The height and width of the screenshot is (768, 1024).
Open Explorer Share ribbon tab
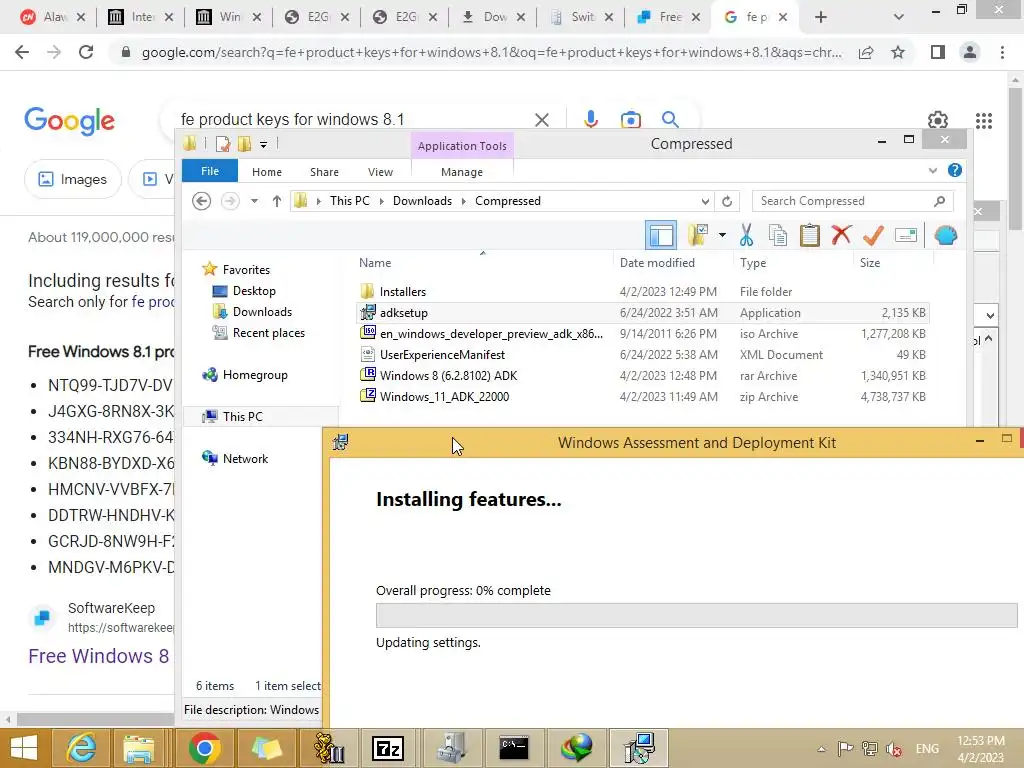(324, 172)
